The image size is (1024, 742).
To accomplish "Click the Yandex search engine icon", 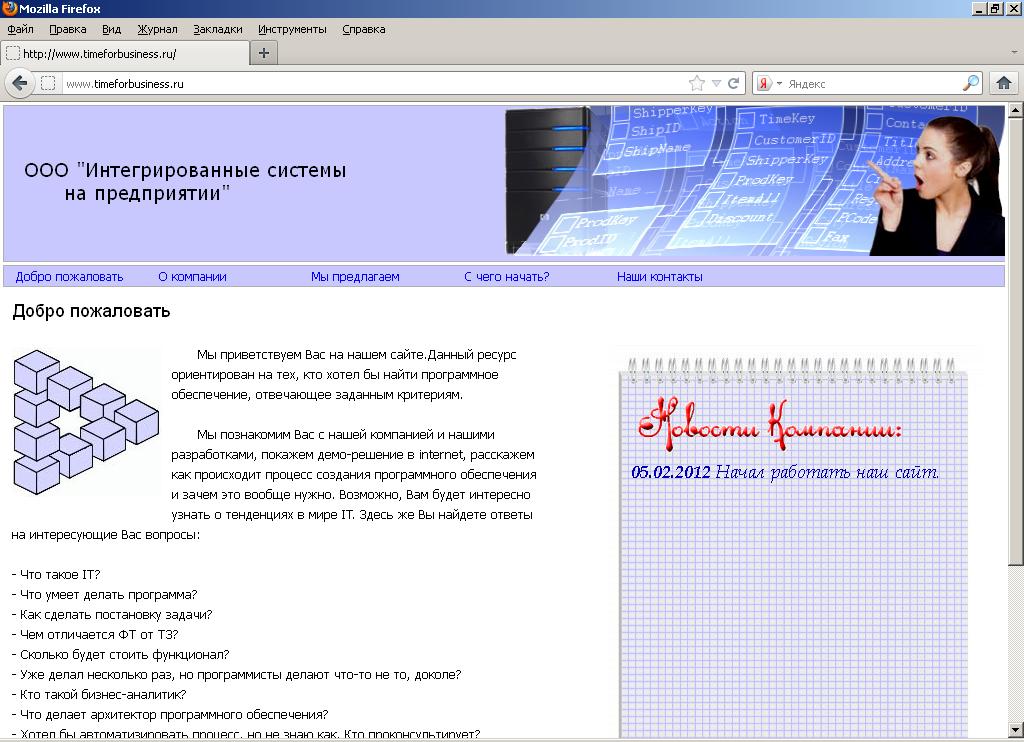I will 763,83.
